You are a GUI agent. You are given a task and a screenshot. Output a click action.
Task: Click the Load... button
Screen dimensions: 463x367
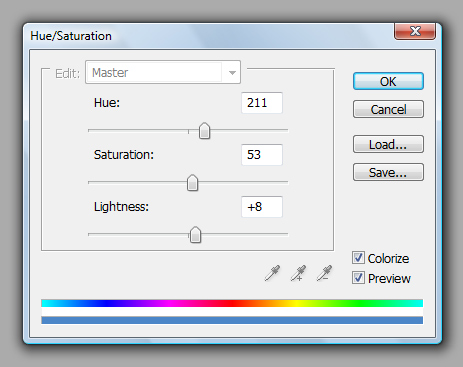388,144
